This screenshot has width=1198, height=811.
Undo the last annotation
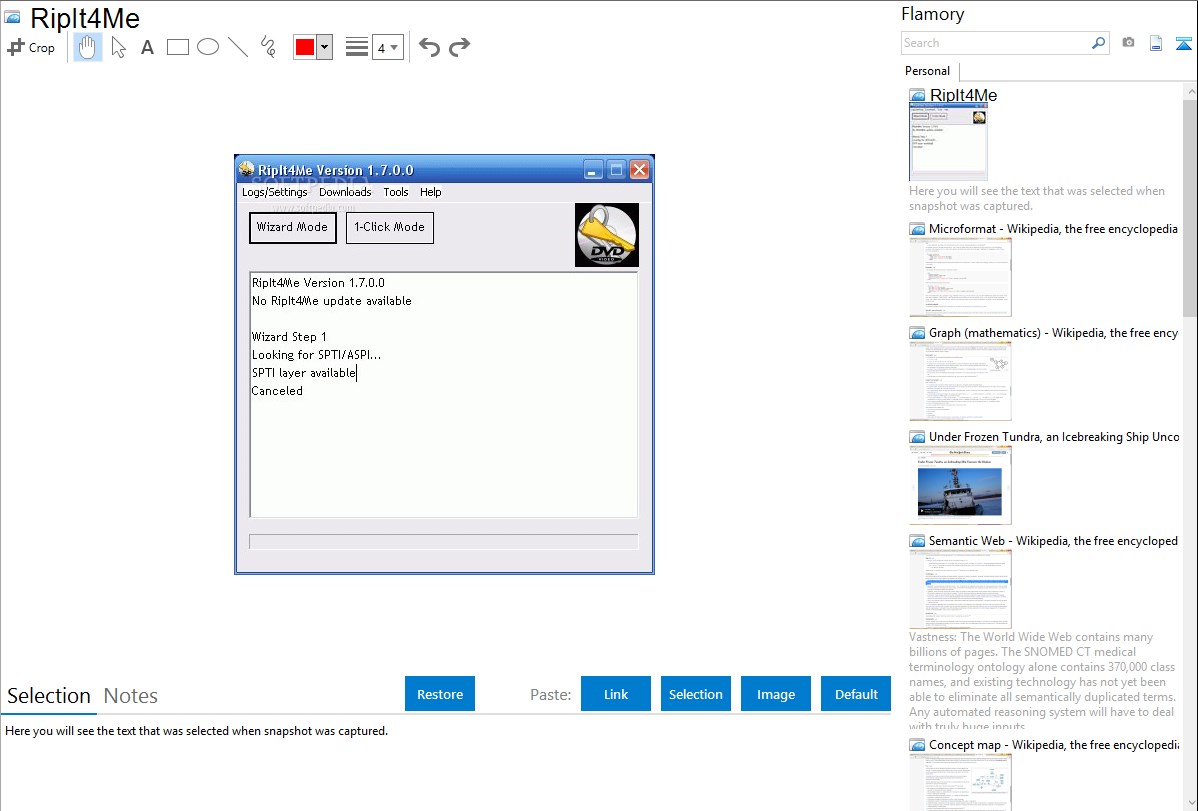[x=429, y=47]
